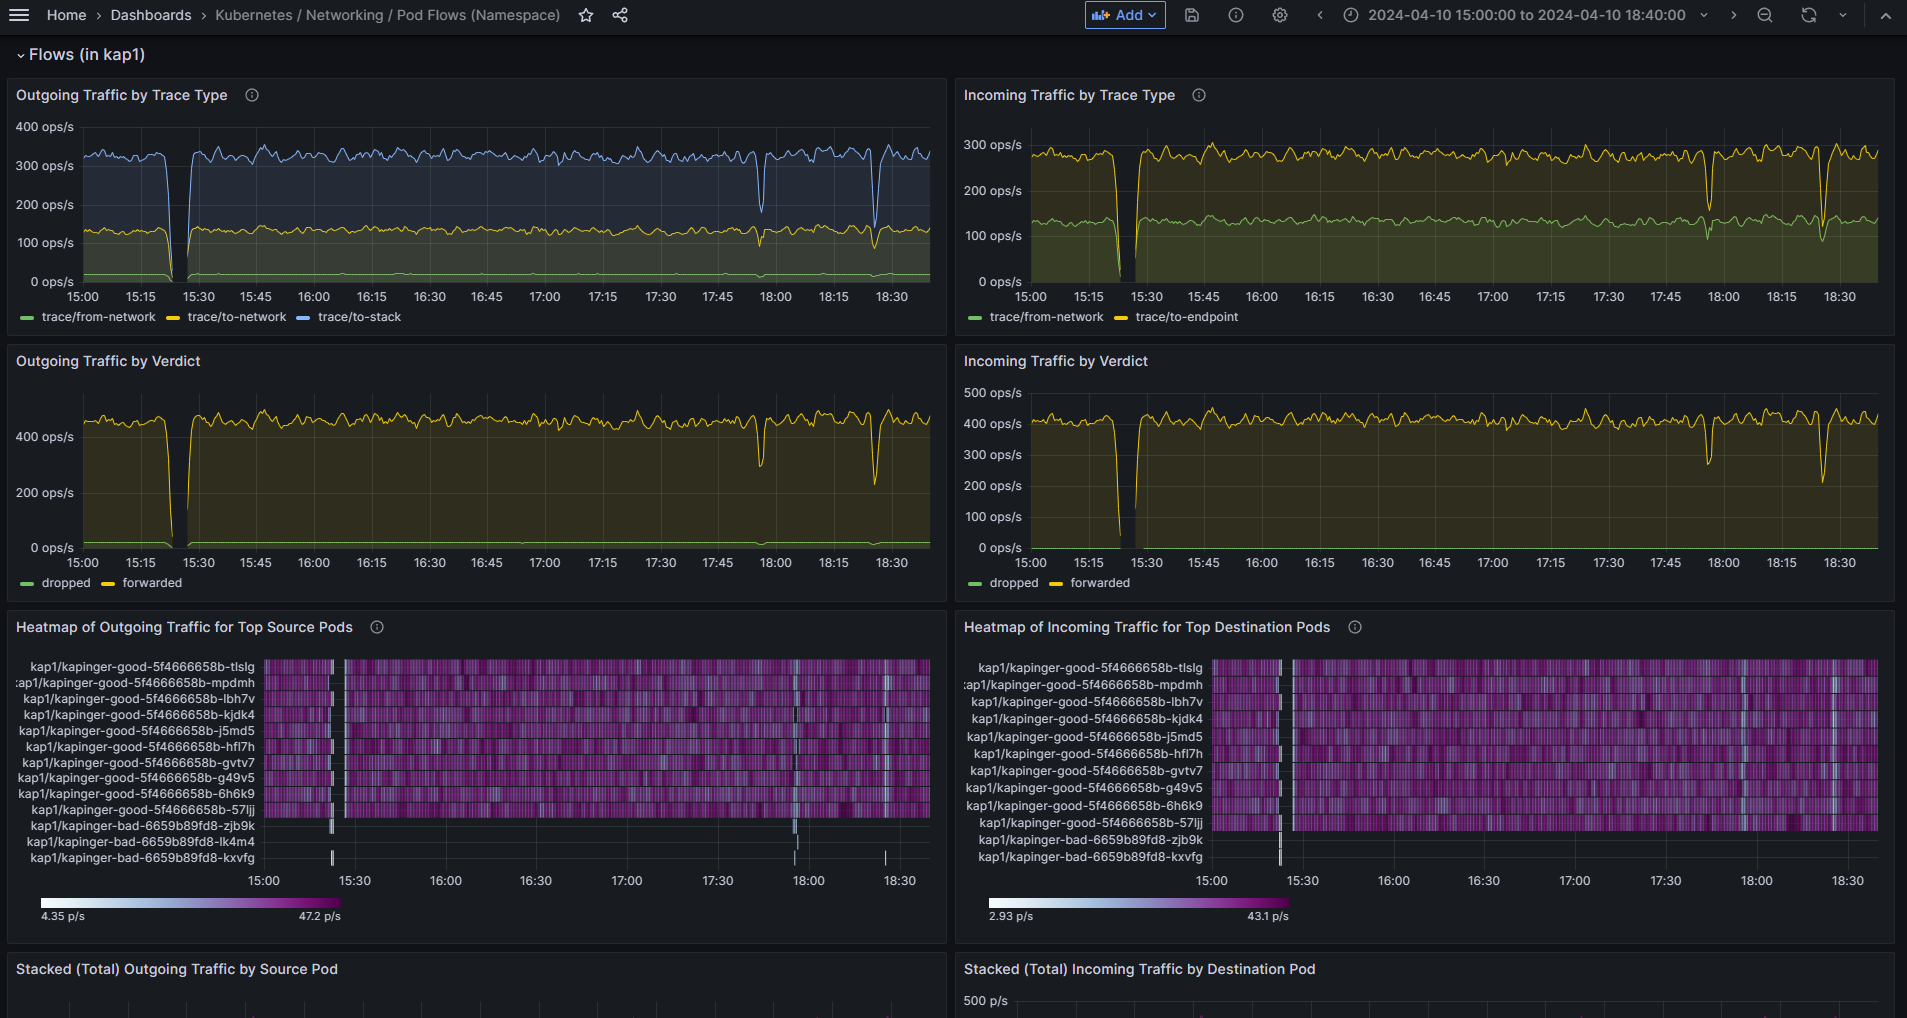Click the save dashboard icon
This screenshot has height=1018, width=1907.
(1192, 15)
